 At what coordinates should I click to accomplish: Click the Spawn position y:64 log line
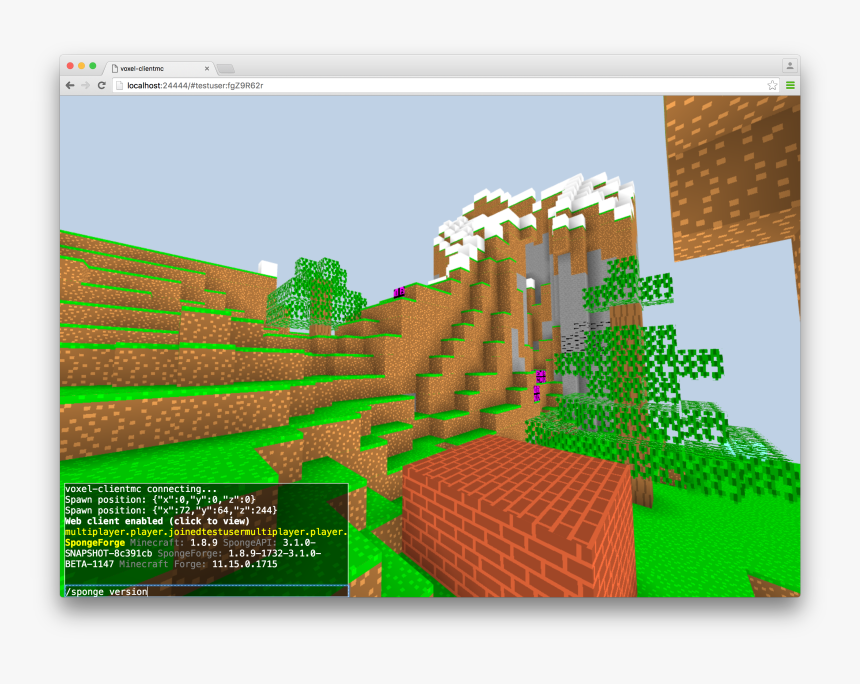pyautogui.click(x=171, y=510)
